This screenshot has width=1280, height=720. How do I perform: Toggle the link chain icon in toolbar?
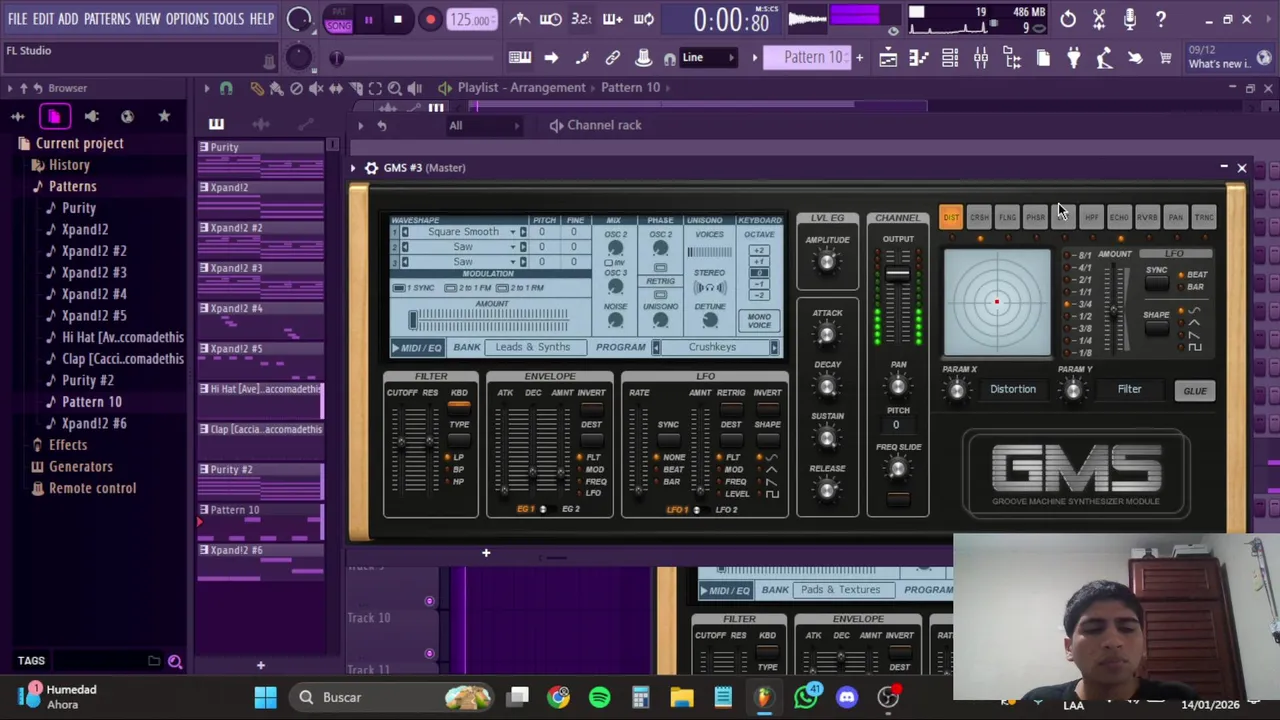pos(613,58)
